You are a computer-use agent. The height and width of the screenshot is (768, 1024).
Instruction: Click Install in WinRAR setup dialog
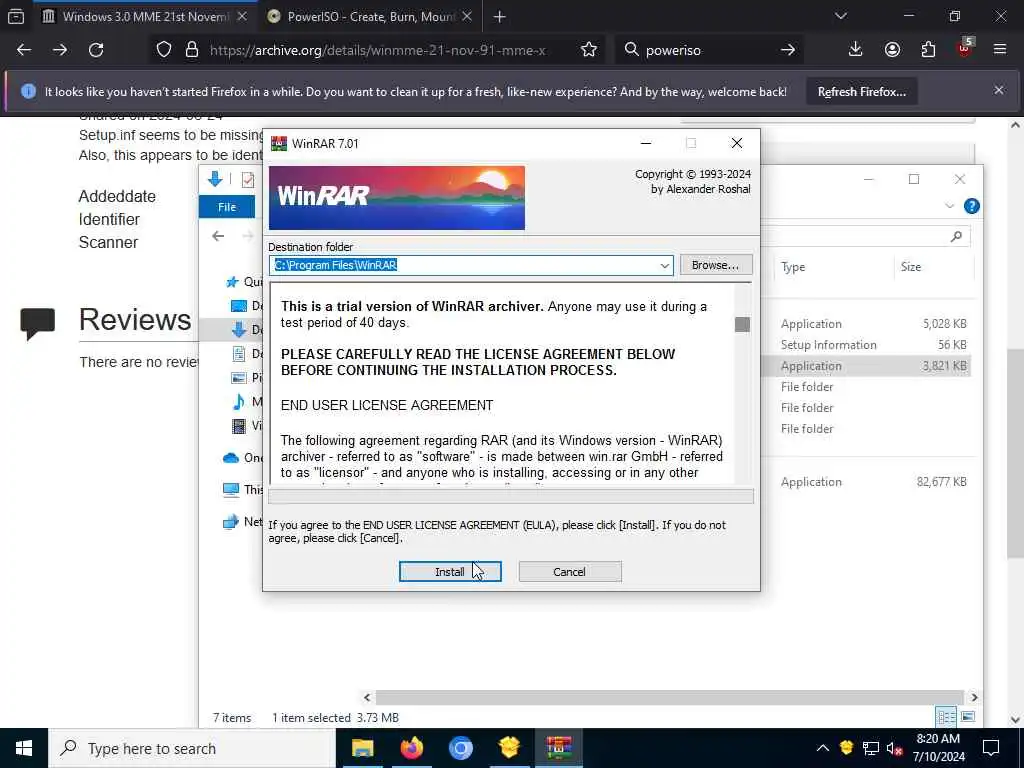tap(450, 571)
